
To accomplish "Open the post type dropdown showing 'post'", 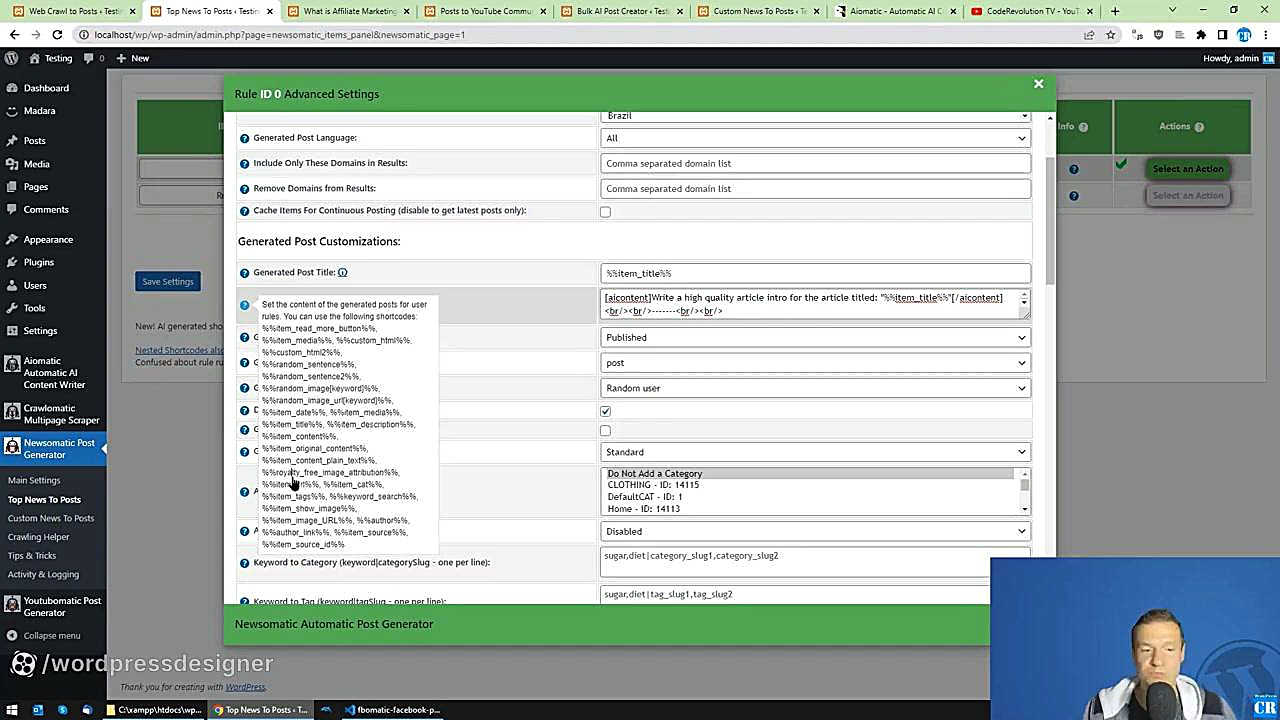I will (x=816, y=363).
